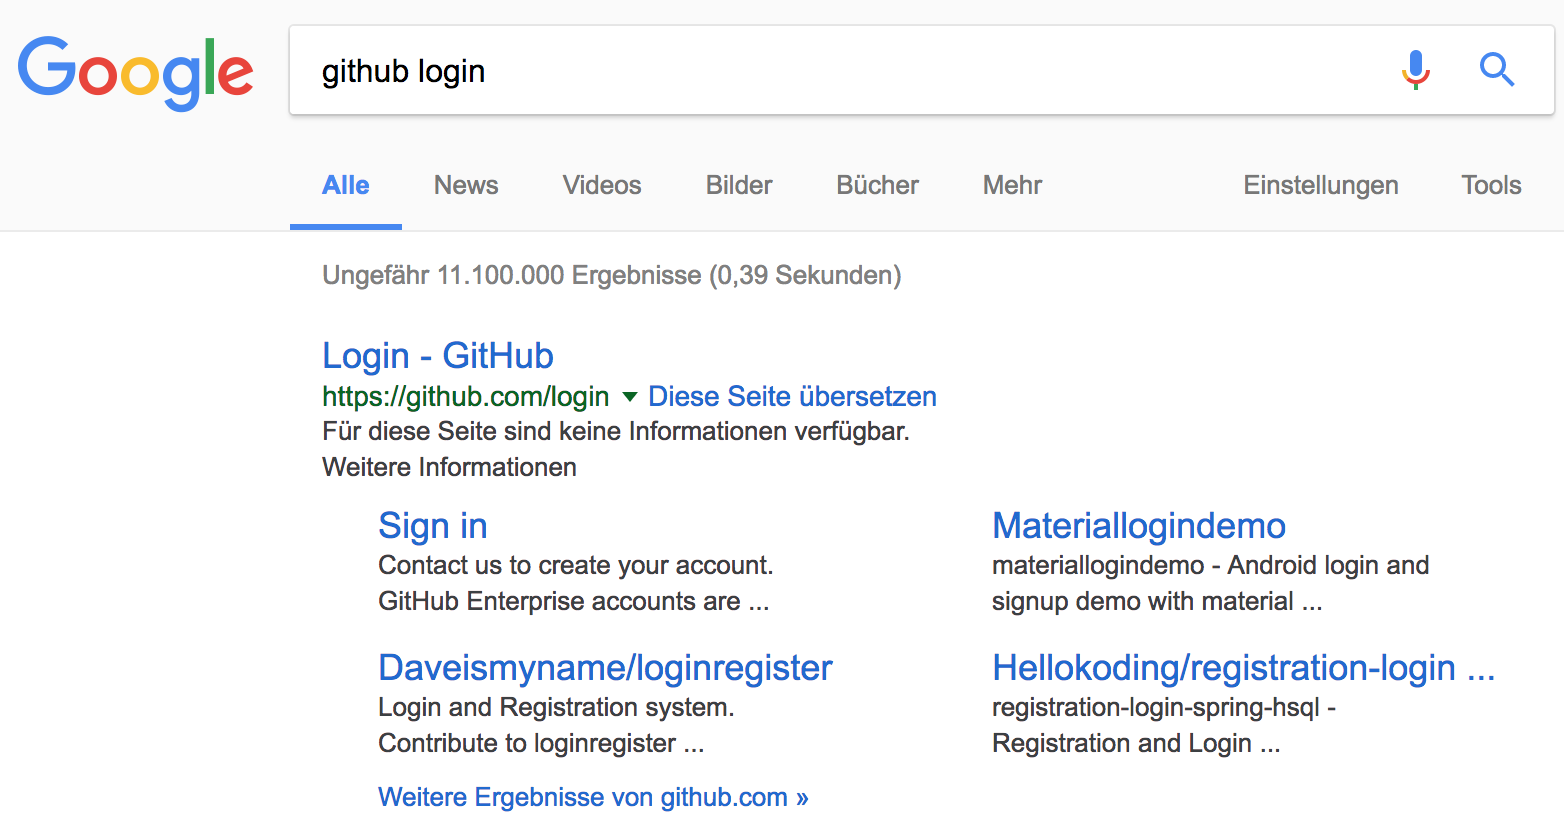Click the Hellokoding/registration-login link
Image resolution: width=1564 pixels, height=838 pixels.
(1242, 668)
